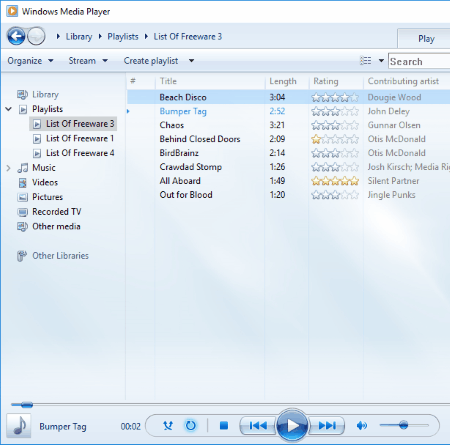The height and width of the screenshot is (445, 450).
Task: Select the Out for Blood track
Action: point(288,195)
